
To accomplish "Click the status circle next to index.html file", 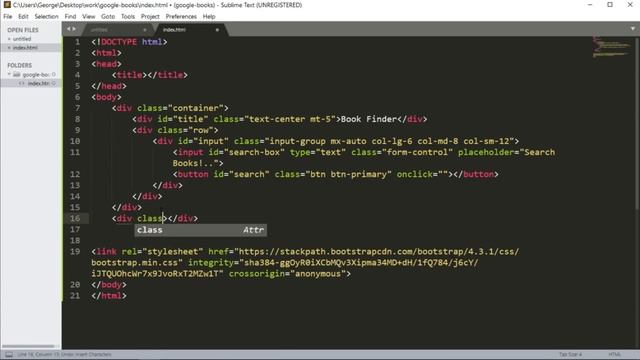I will (54, 83).
